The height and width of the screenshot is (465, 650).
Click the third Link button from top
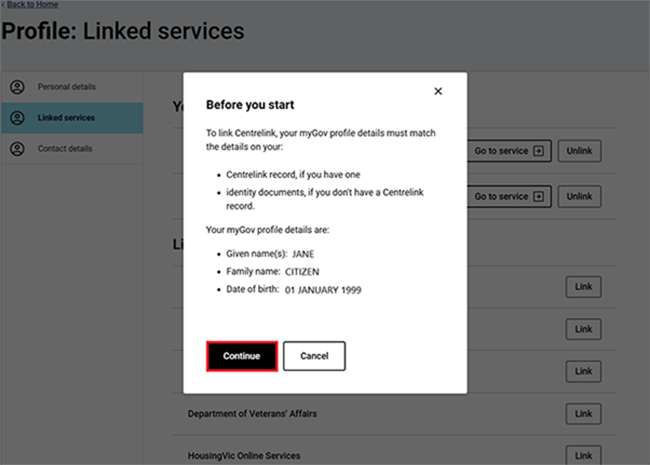pyautogui.click(x=584, y=371)
